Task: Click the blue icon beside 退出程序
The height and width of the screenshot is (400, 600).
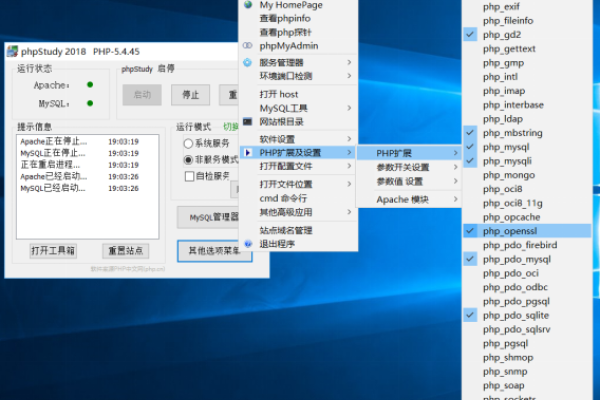Action: click(x=248, y=244)
